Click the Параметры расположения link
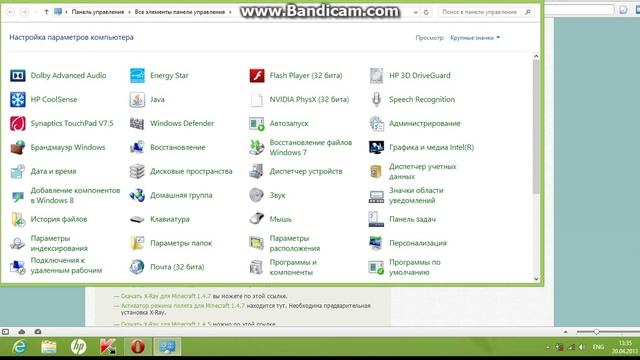The image size is (640, 360). click(x=295, y=243)
